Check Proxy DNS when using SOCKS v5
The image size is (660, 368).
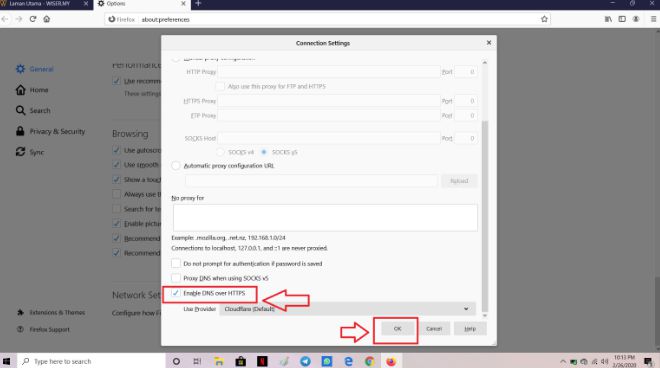click(176, 278)
